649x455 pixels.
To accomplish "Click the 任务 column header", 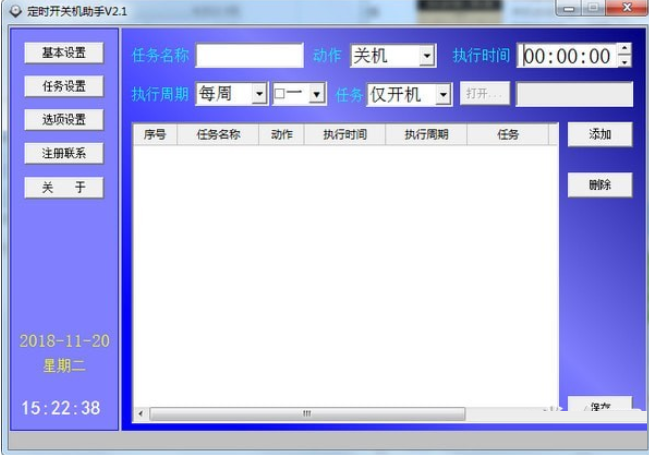I will tap(508, 134).
